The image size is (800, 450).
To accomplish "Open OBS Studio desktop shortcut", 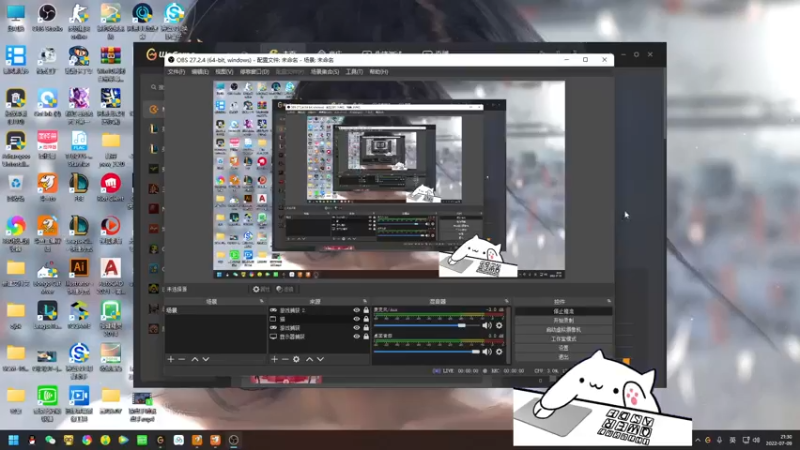I will [47, 18].
